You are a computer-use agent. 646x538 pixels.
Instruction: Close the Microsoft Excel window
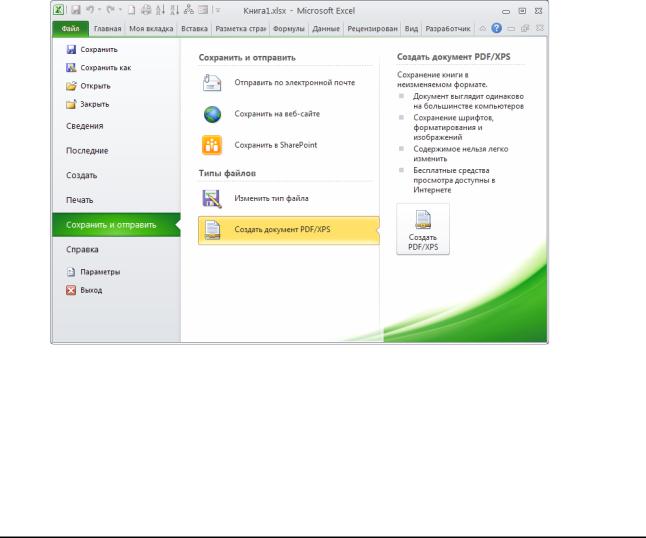point(538,11)
